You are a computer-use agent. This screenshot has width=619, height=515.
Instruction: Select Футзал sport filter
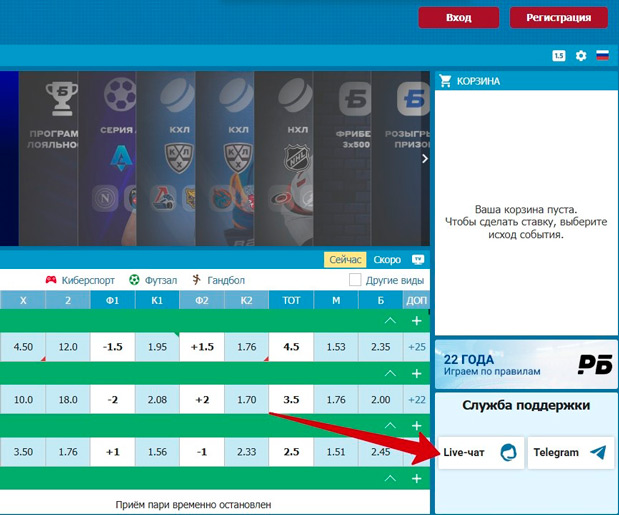coord(152,280)
